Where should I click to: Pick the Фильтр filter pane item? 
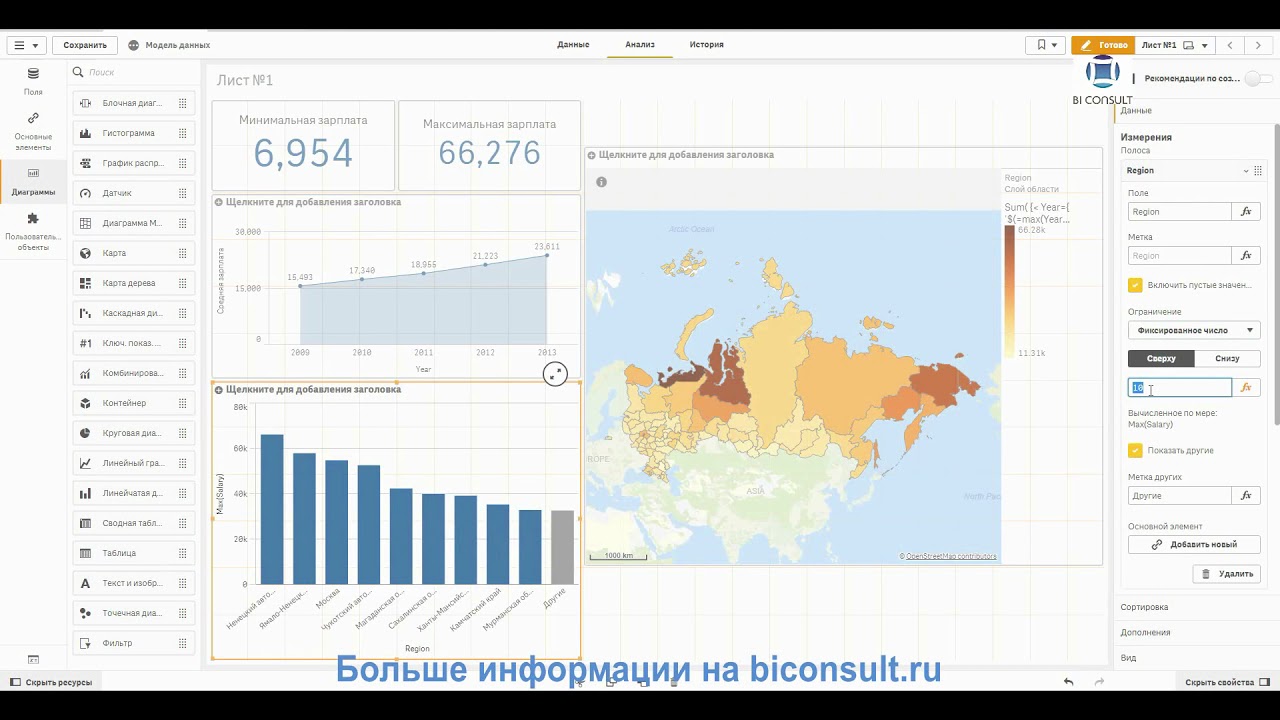[134, 643]
